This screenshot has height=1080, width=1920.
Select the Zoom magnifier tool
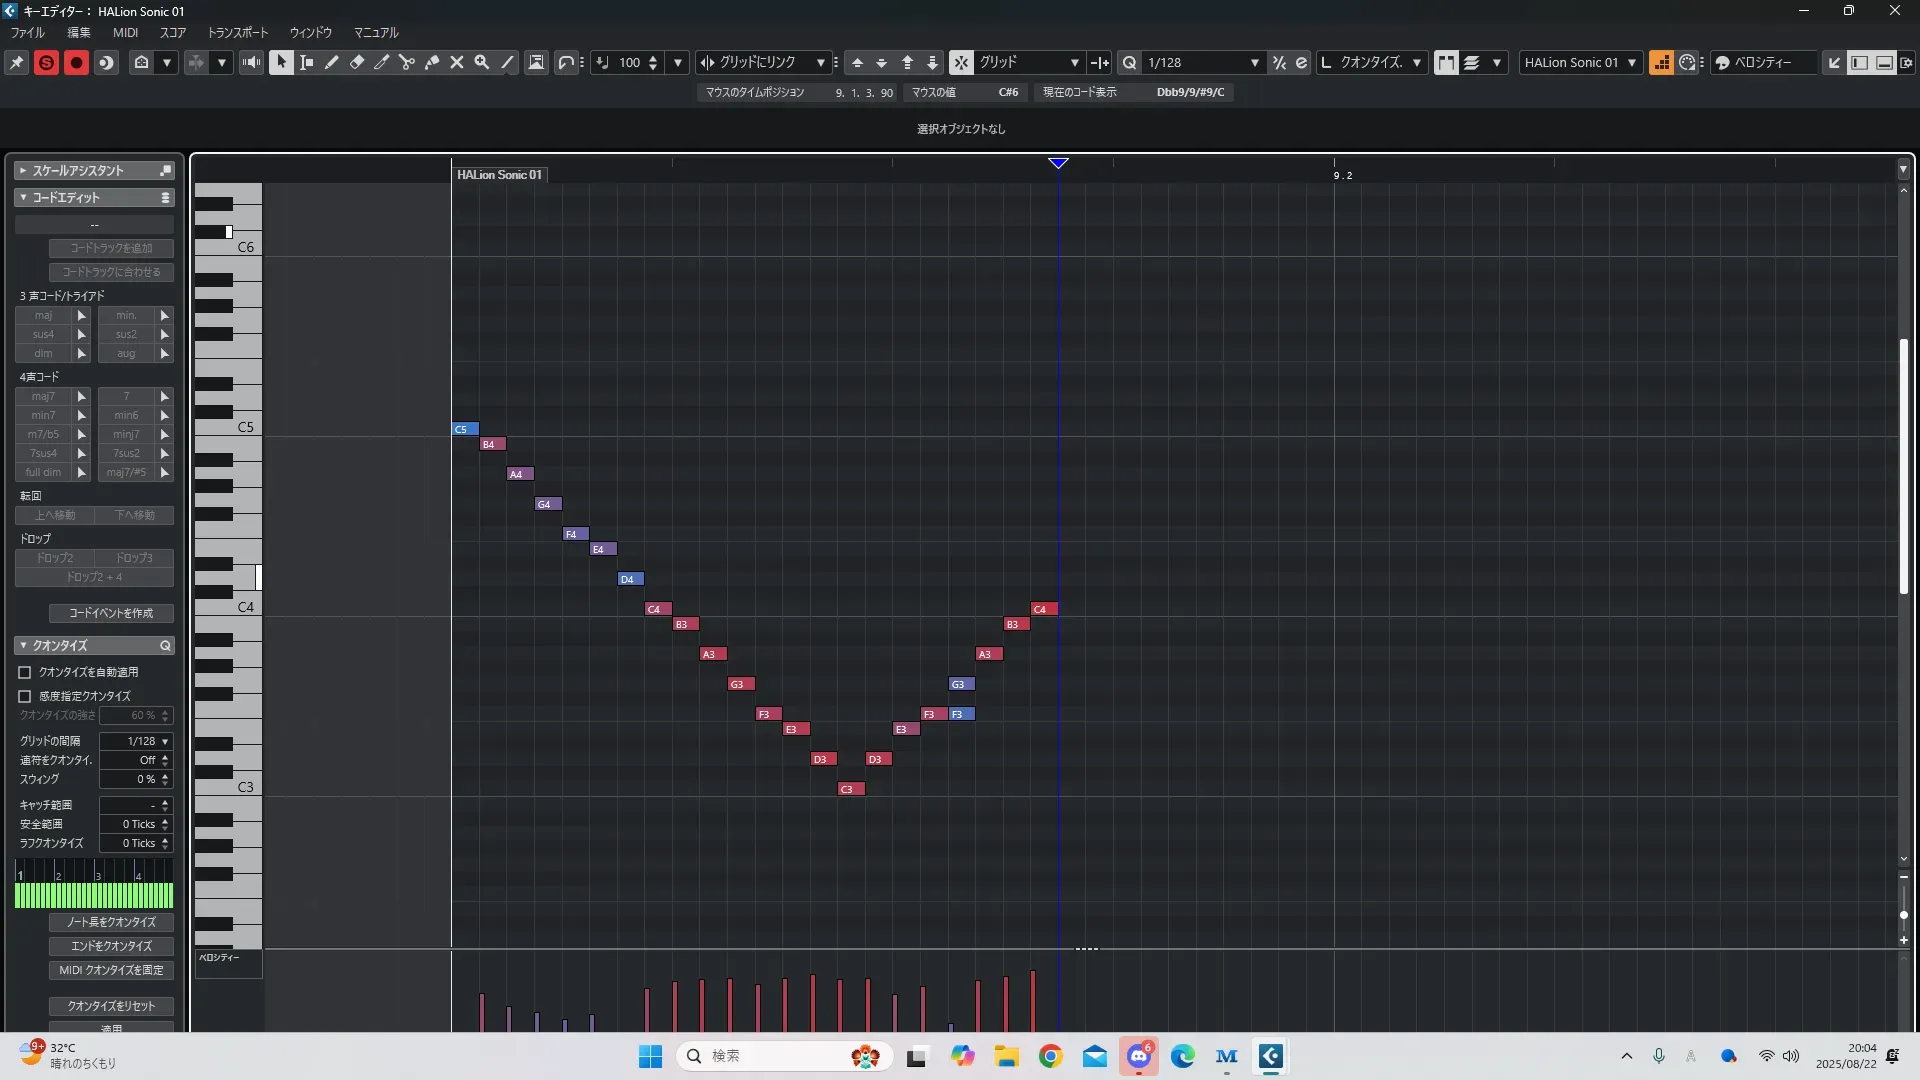(x=482, y=62)
